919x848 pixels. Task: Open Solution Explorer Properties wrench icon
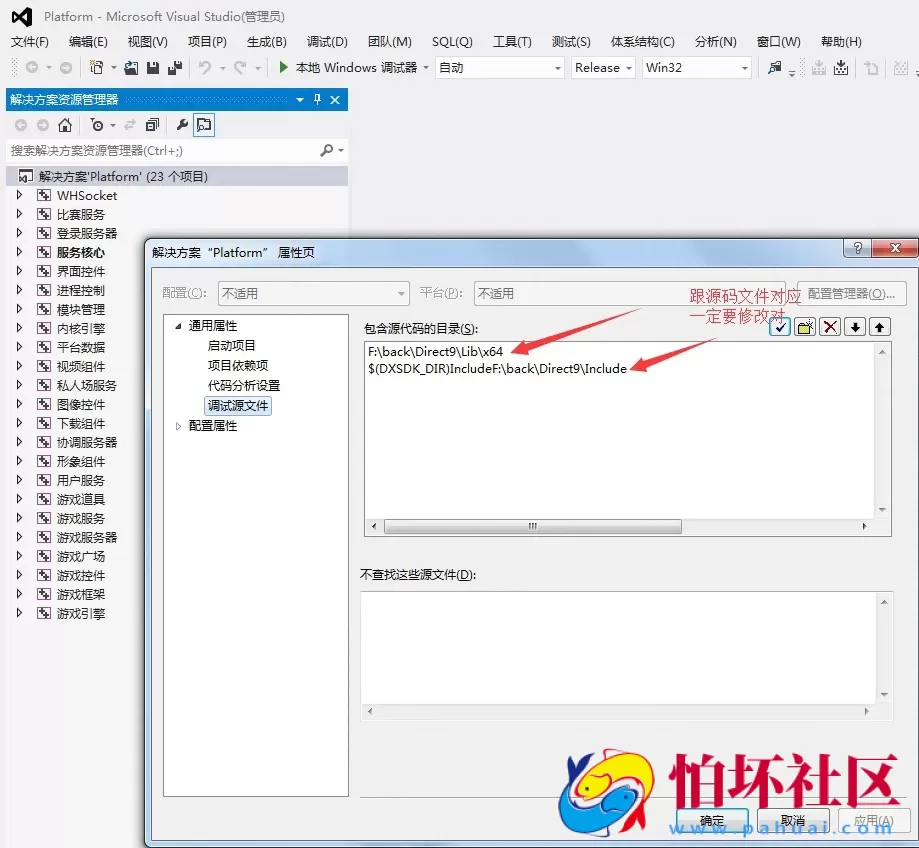[183, 126]
